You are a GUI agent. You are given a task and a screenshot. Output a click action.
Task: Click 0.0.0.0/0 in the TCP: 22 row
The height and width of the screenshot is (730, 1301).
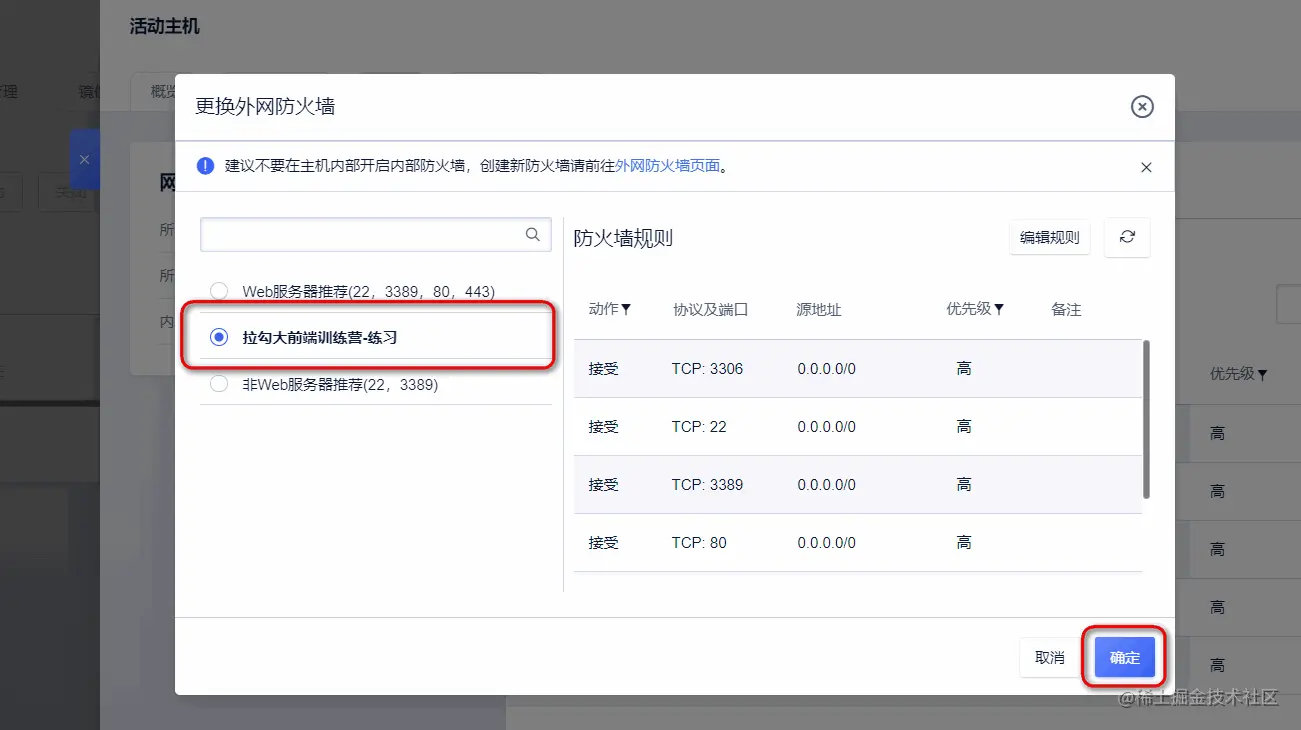[x=826, y=427]
